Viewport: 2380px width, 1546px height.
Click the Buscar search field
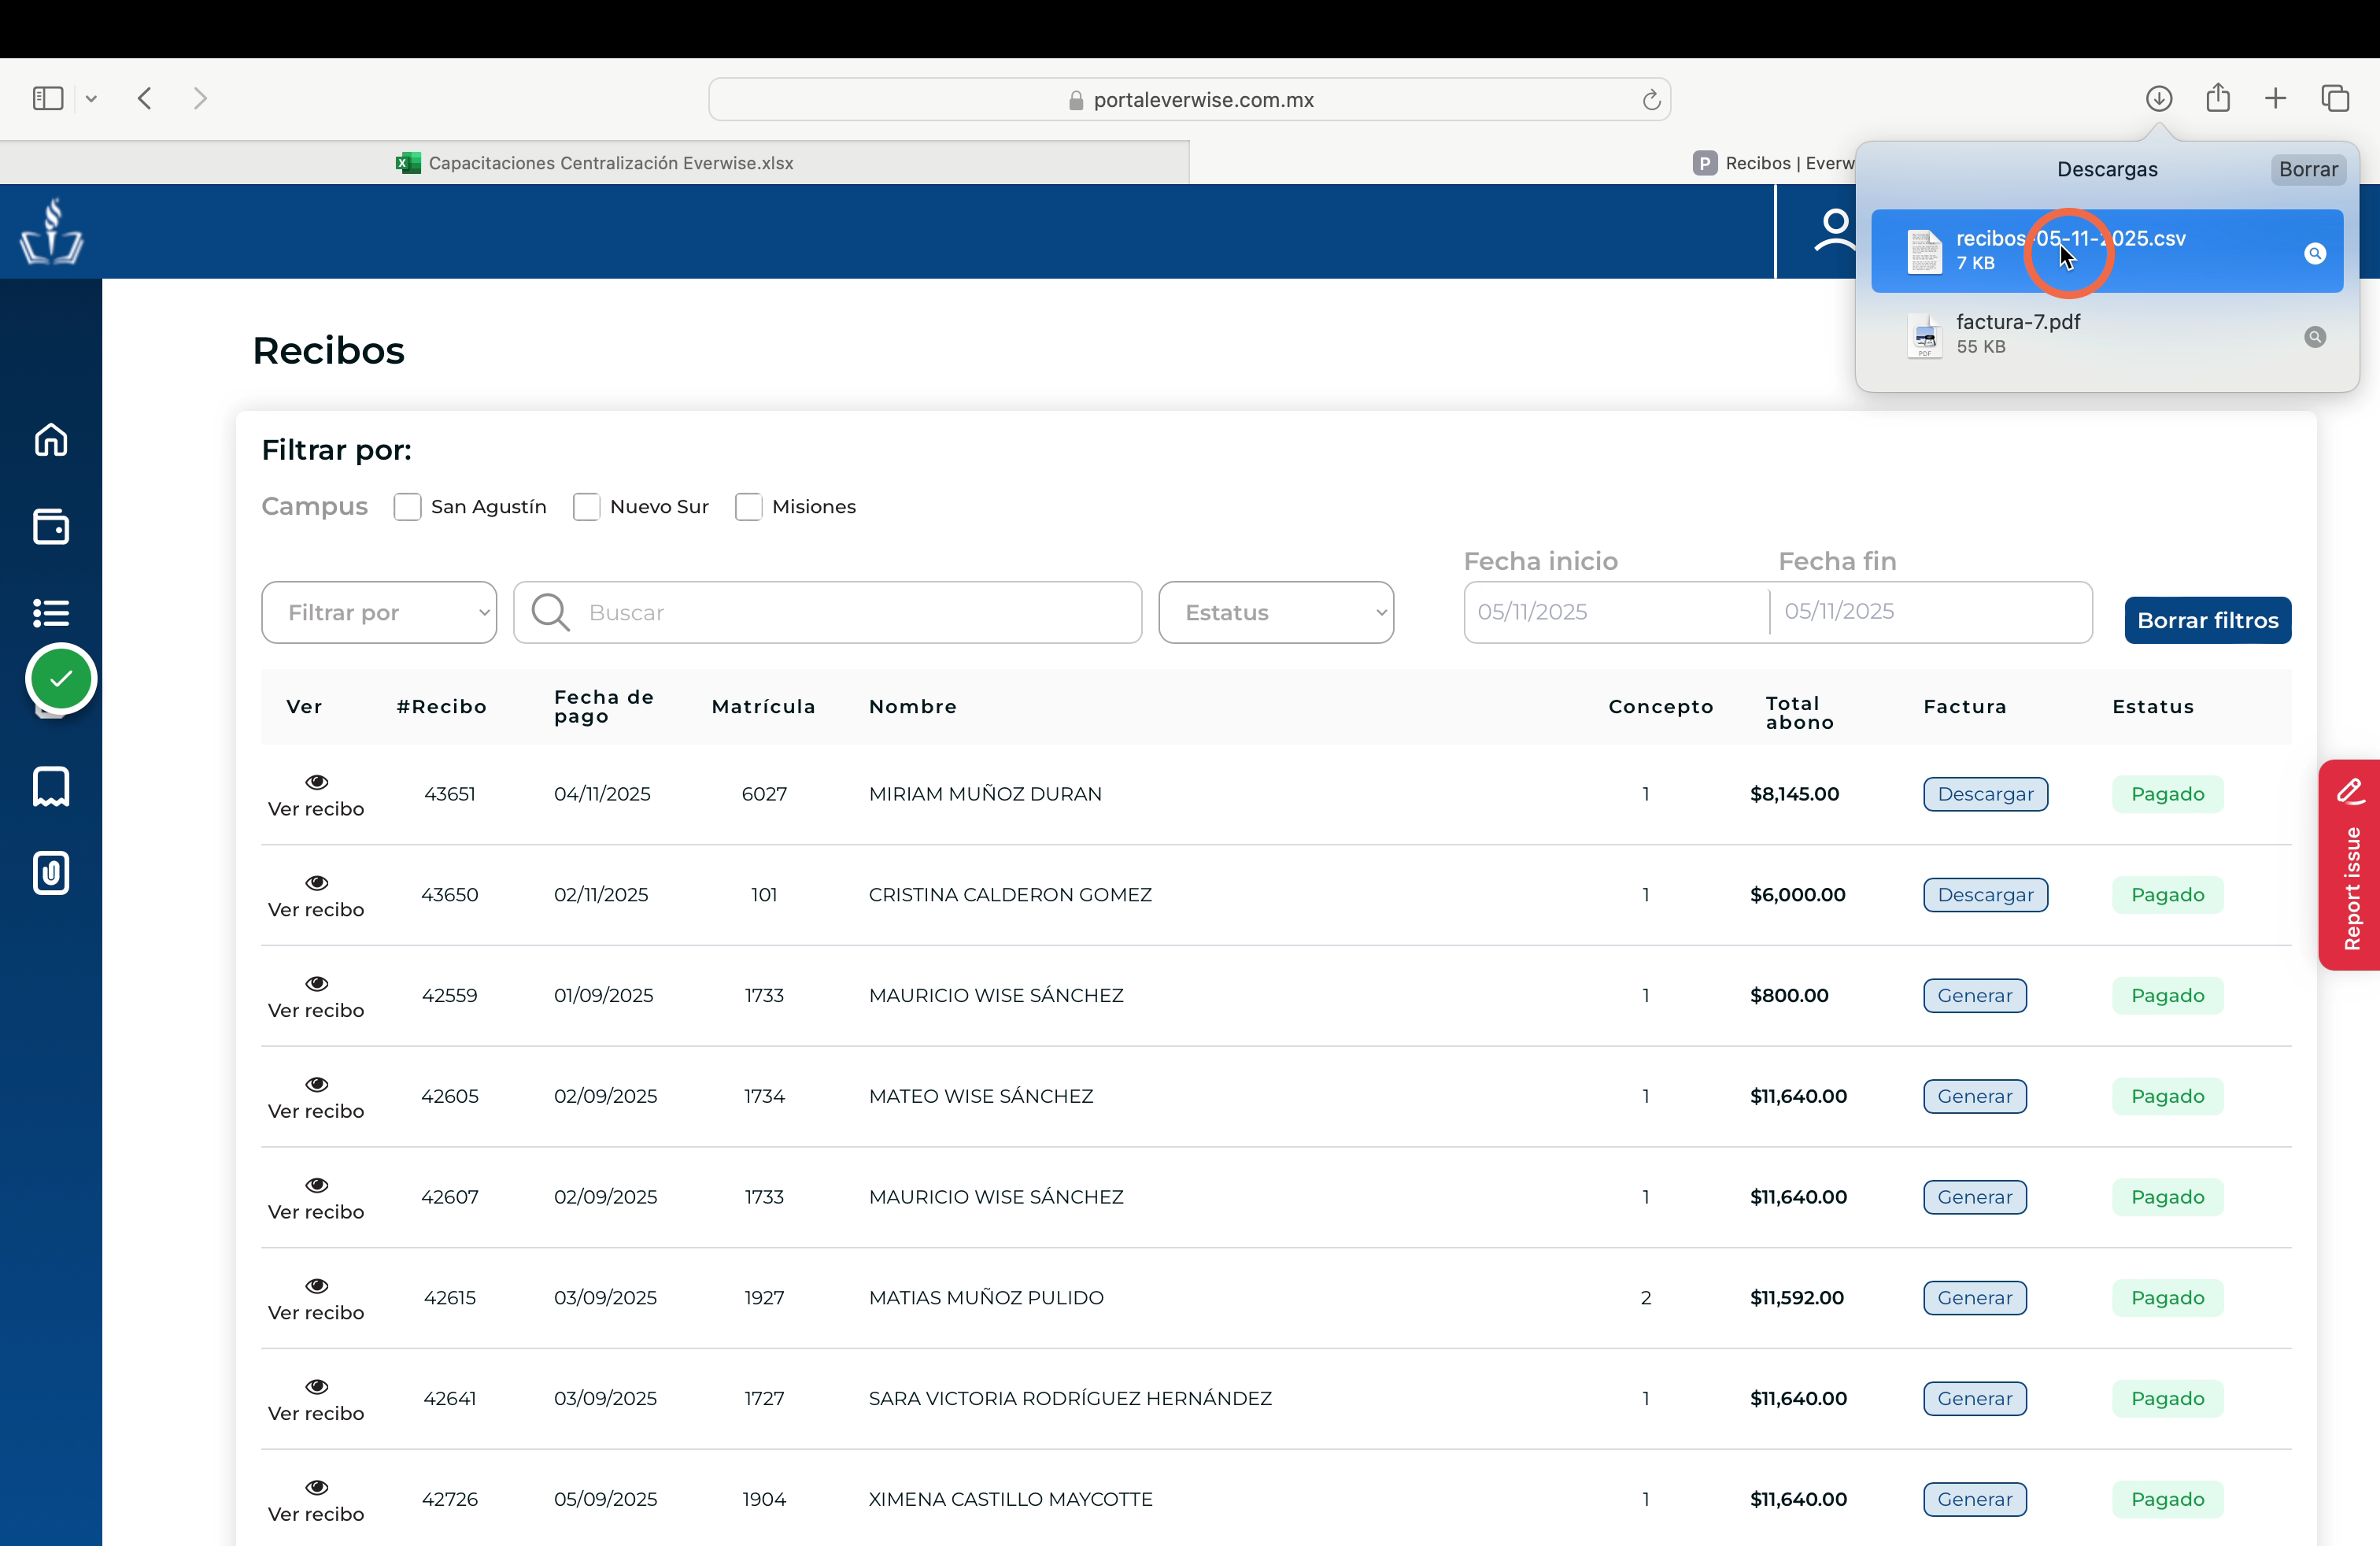point(828,612)
